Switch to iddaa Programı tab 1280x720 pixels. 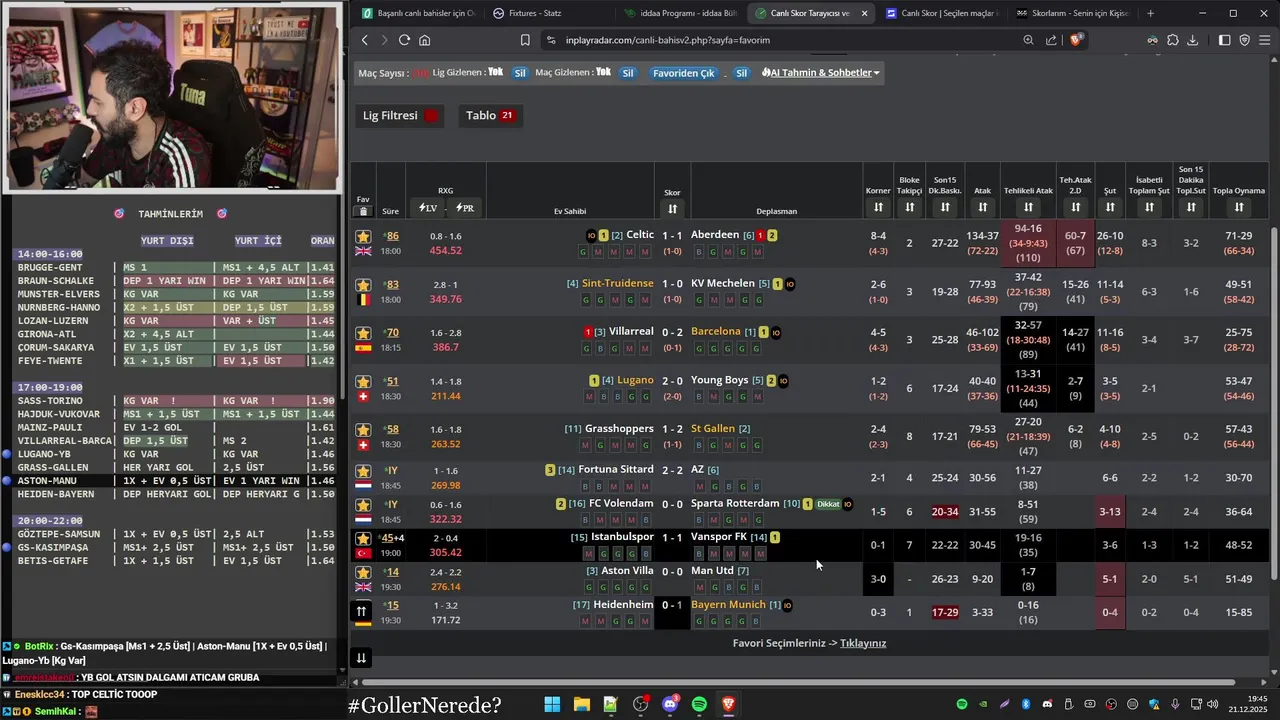(x=680, y=13)
